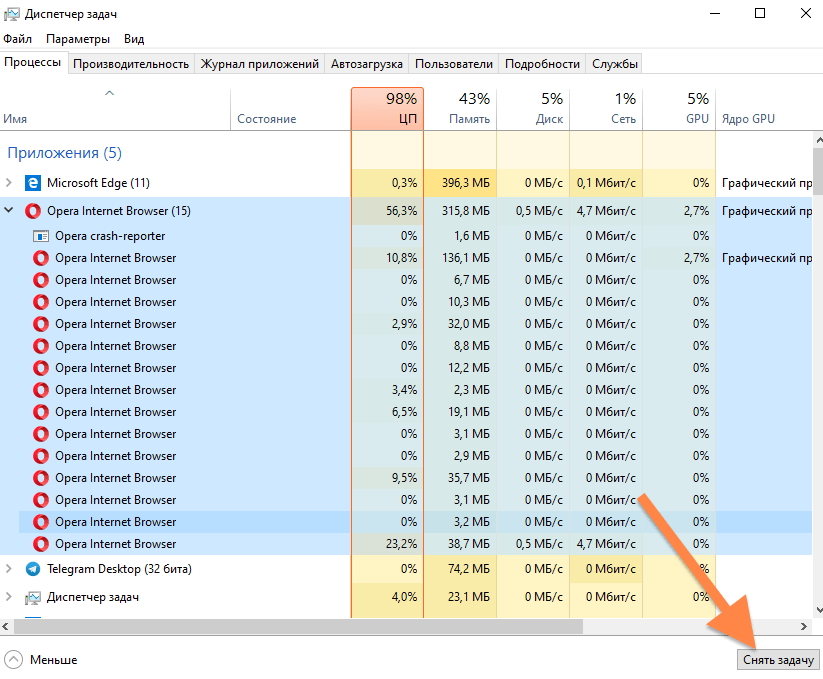The width and height of the screenshot is (823, 679).
Task: Select the Процессы tab
Action: pos(33,62)
